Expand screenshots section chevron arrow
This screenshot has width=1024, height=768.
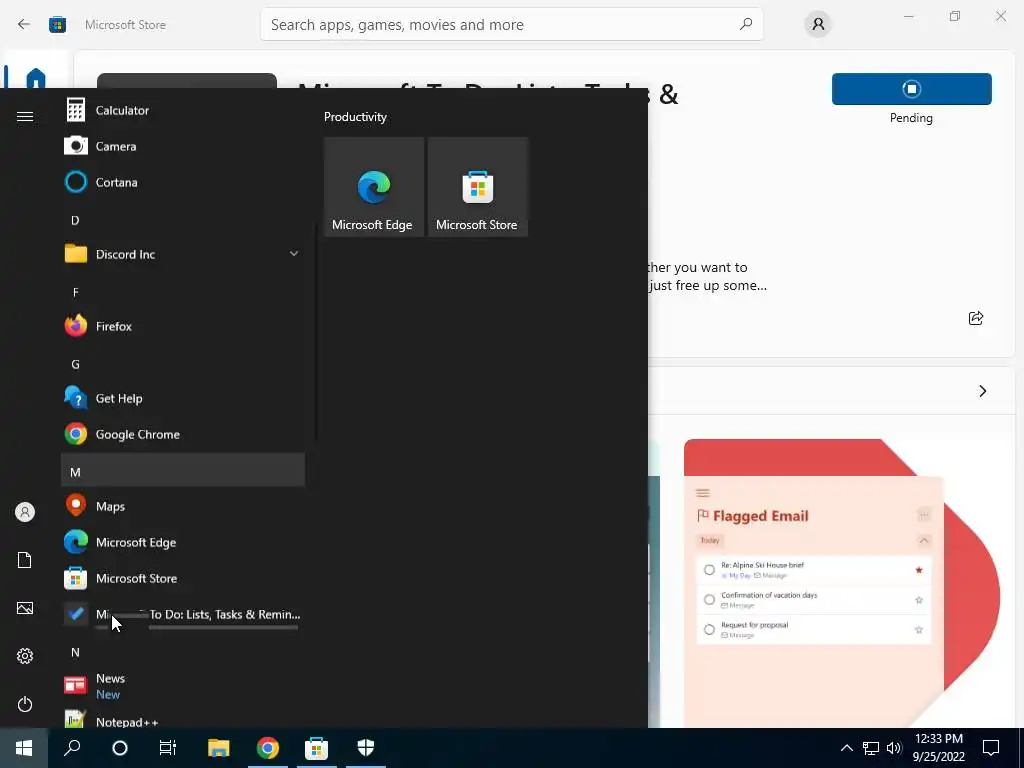coord(982,391)
